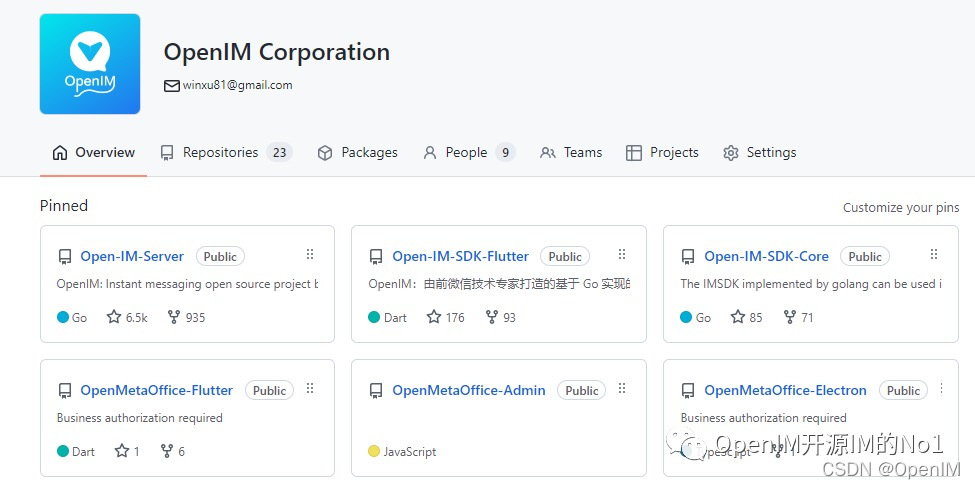Click the repo icon beside Open-IM-SDK-Flutter

pyautogui.click(x=376, y=256)
